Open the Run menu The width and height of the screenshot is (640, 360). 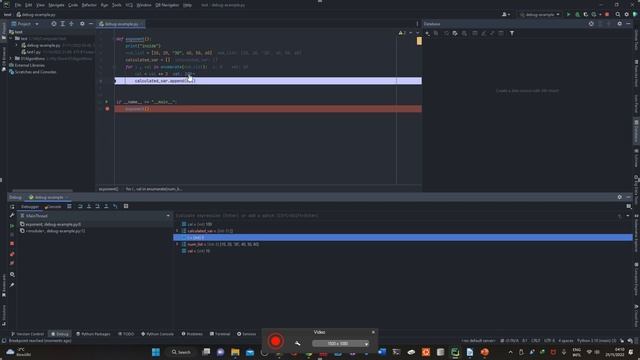click(x=104, y=5)
